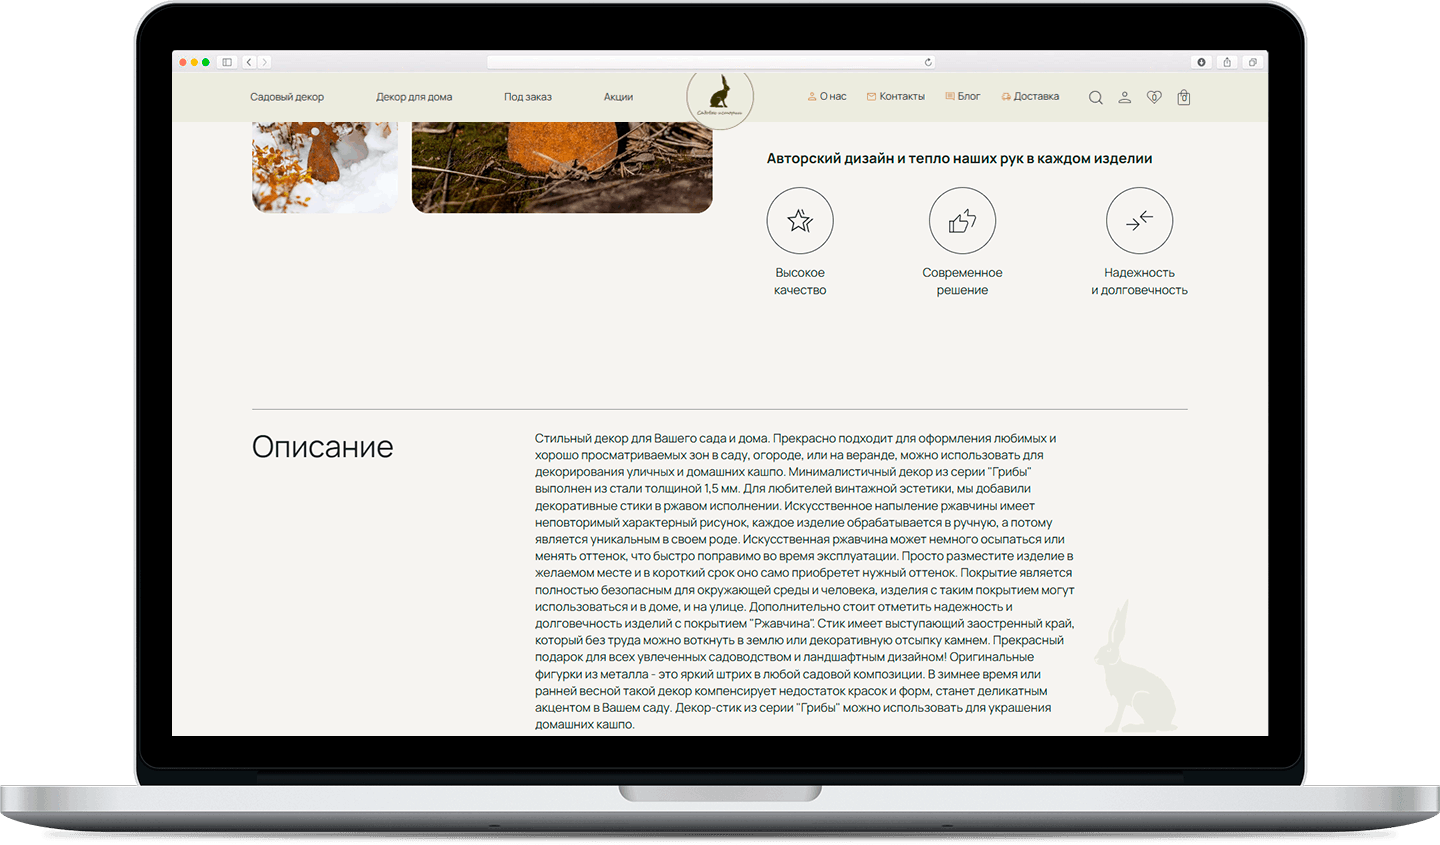Click the thumbs-up icon above Современное решение
The image size is (1440, 845).
(962, 220)
